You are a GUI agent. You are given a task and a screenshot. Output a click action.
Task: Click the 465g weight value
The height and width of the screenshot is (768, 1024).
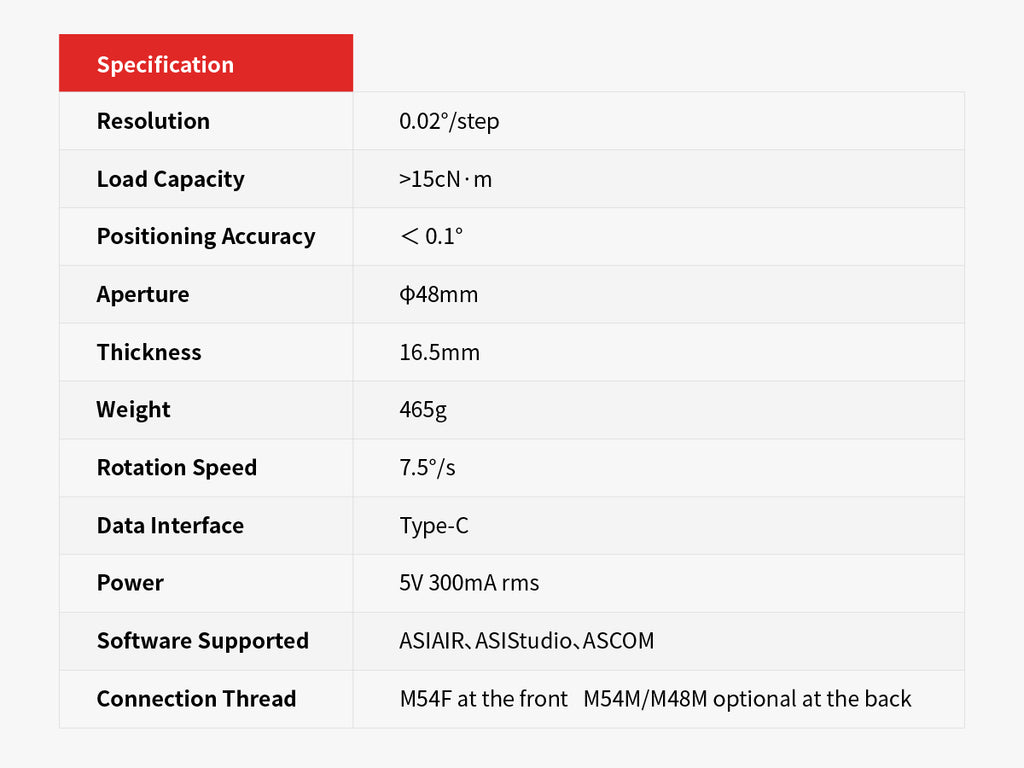pyautogui.click(x=420, y=410)
